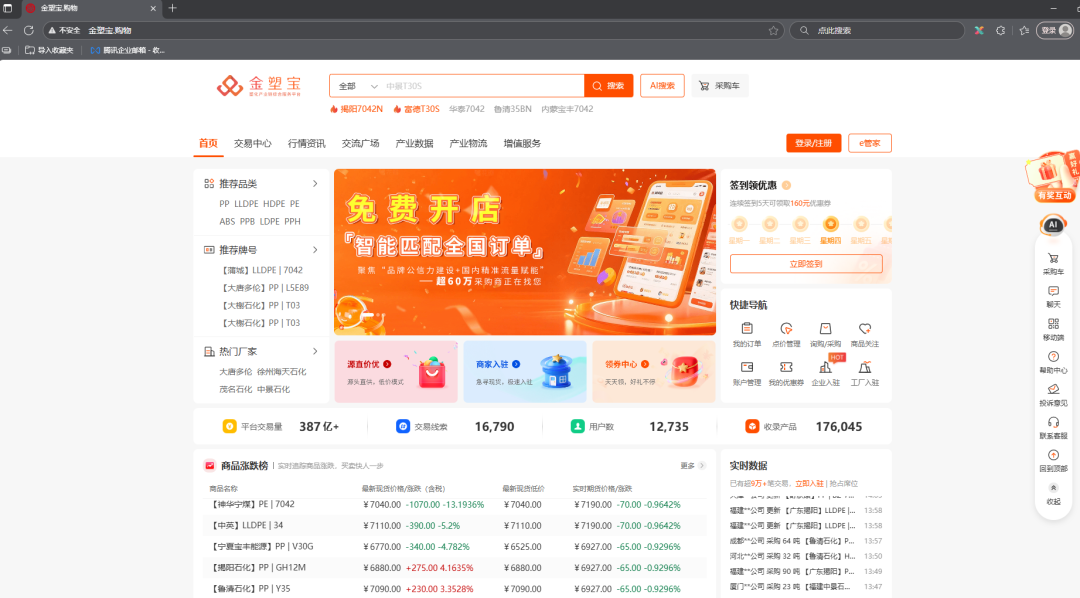Click the 企业入驻 HOT factory icon
Viewport: 1080px width, 598px height.
(824, 368)
